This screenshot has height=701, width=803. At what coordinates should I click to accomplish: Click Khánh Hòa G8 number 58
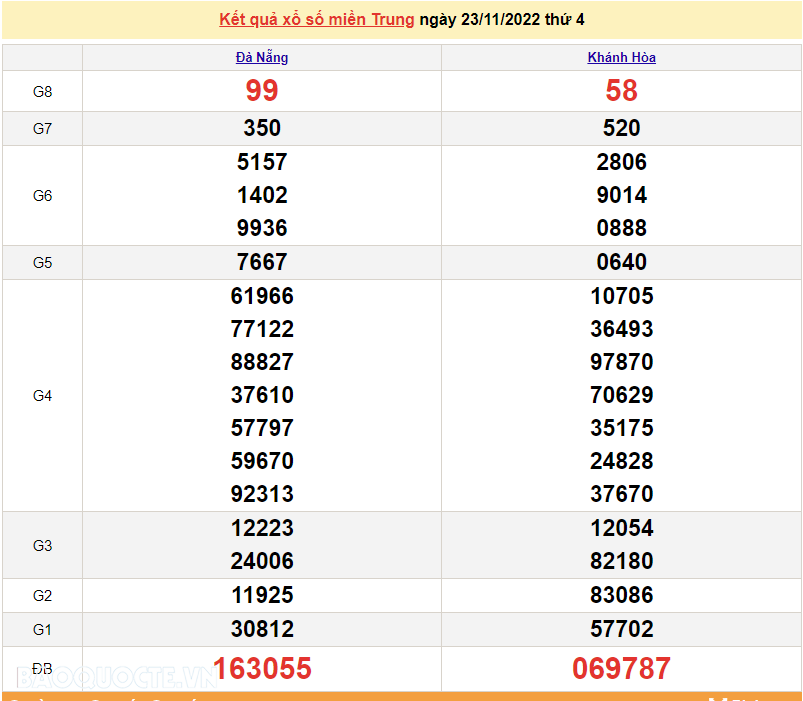622,91
